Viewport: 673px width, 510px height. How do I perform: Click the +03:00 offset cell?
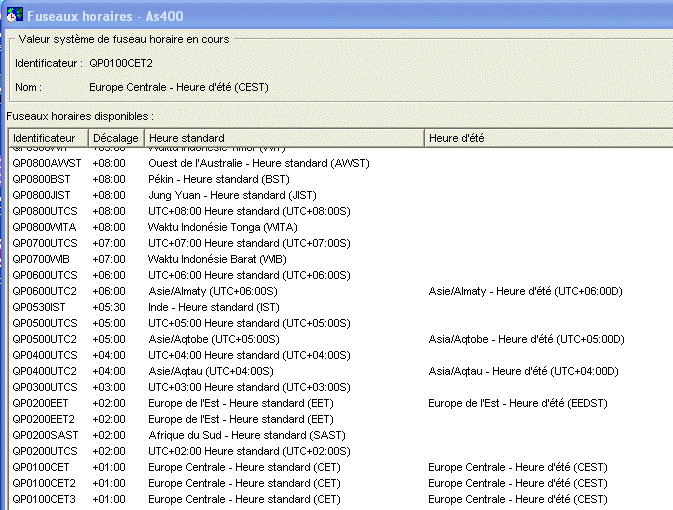coord(109,387)
